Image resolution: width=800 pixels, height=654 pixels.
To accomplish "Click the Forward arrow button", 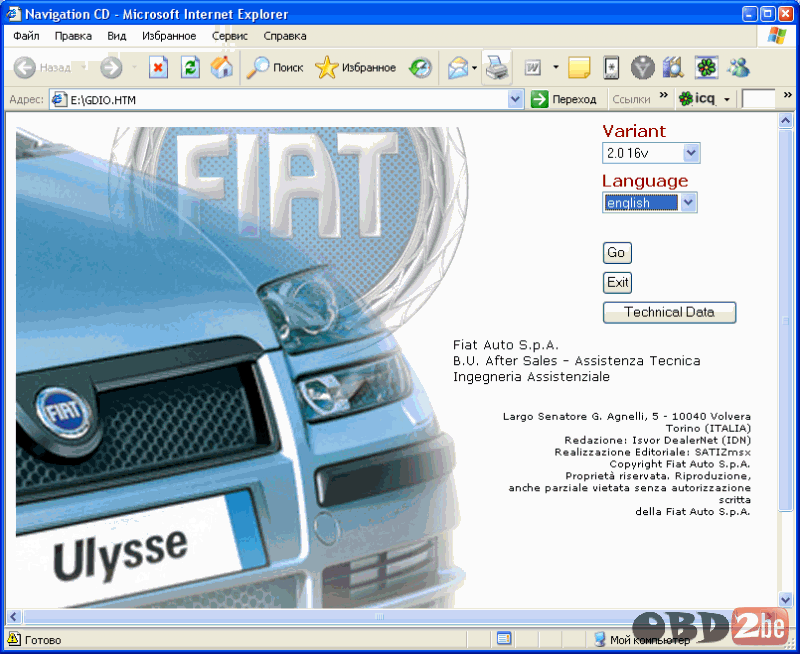I will 111,68.
